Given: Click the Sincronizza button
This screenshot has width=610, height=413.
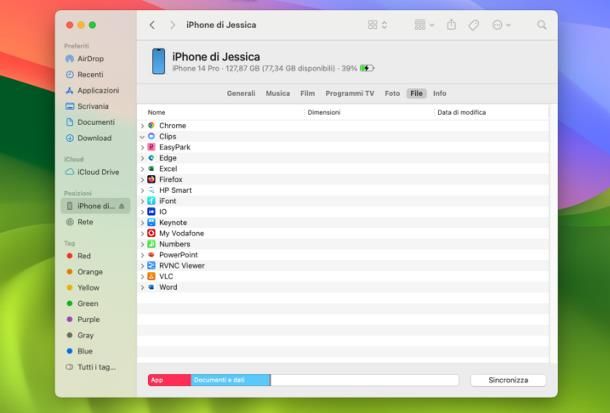Looking at the screenshot, I should pyautogui.click(x=508, y=380).
